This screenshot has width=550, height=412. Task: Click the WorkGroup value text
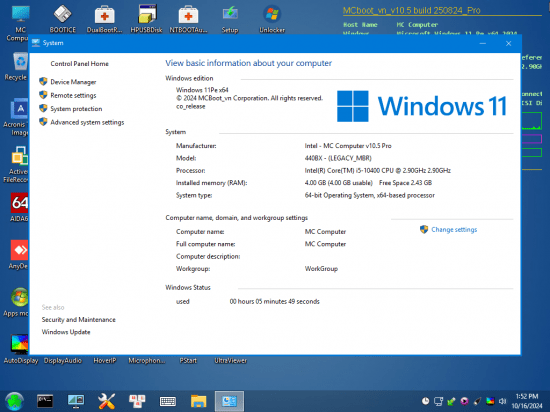point(321,269)
